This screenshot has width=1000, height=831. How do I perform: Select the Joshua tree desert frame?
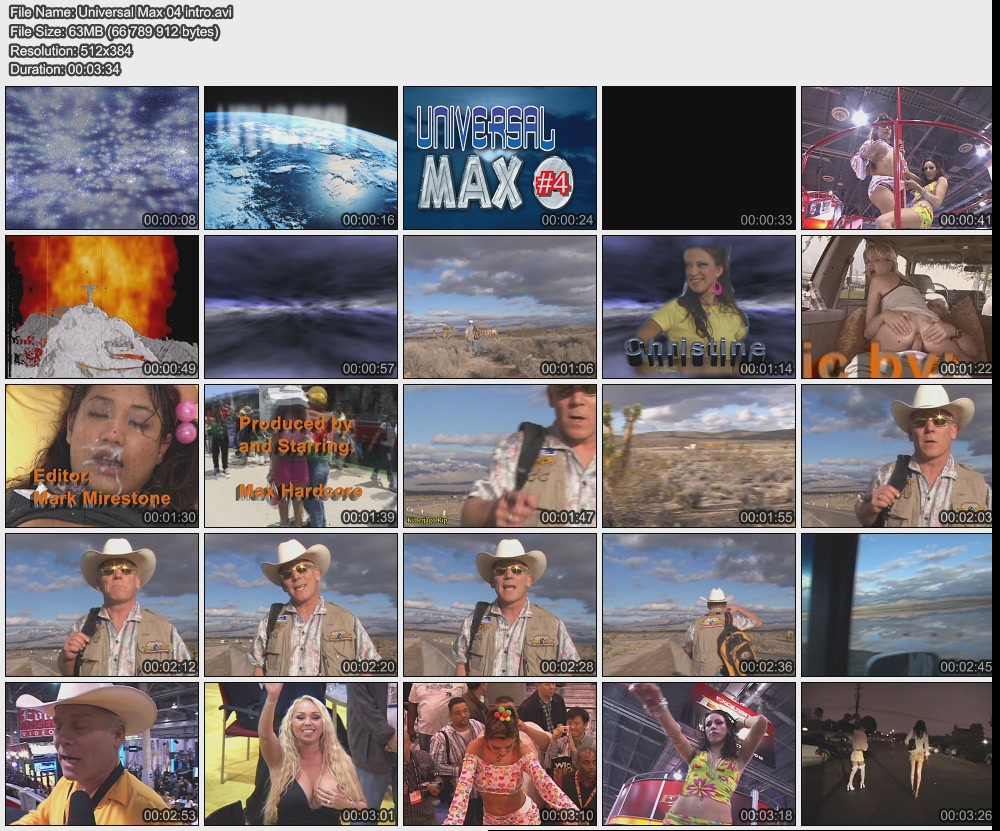pos(698,456)
